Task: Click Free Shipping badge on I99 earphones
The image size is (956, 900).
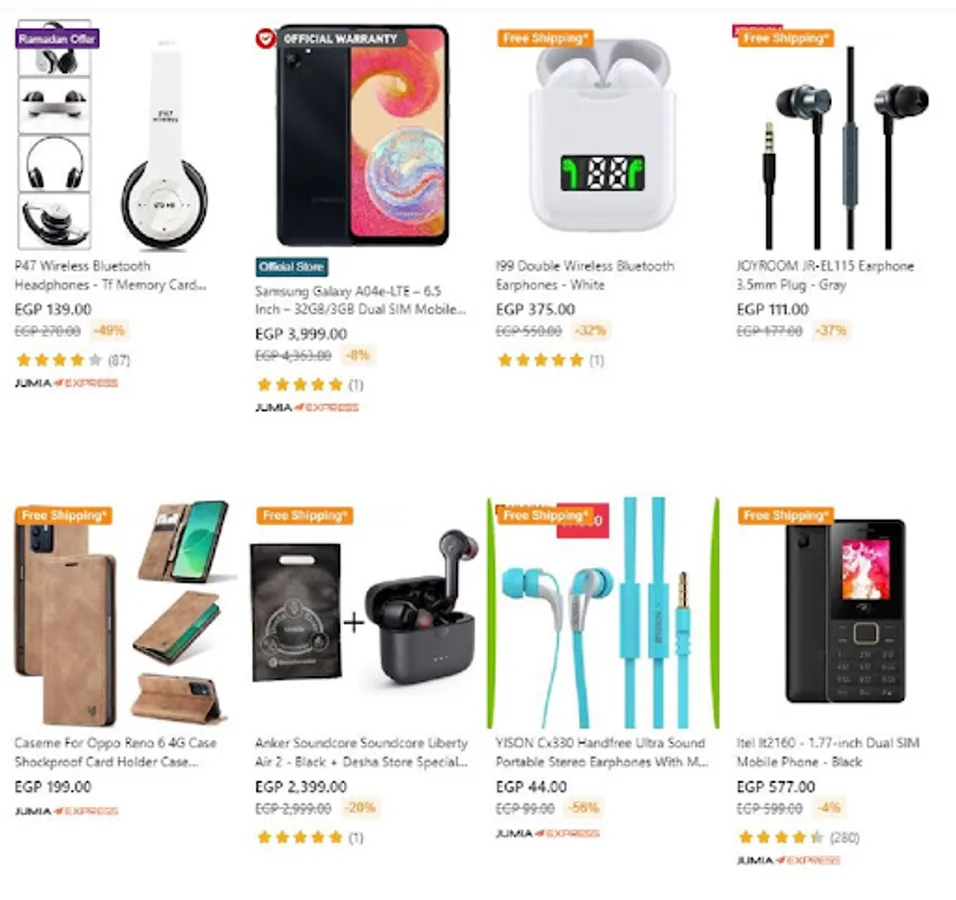Action: tap(544, 38)
